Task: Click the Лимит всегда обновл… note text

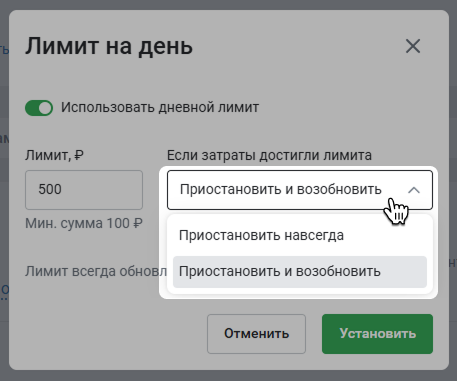Action: [x=96, y=272]
